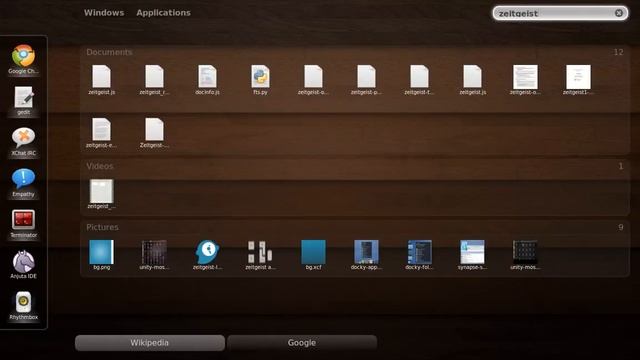Open the docky-app... screenshot

366,255
